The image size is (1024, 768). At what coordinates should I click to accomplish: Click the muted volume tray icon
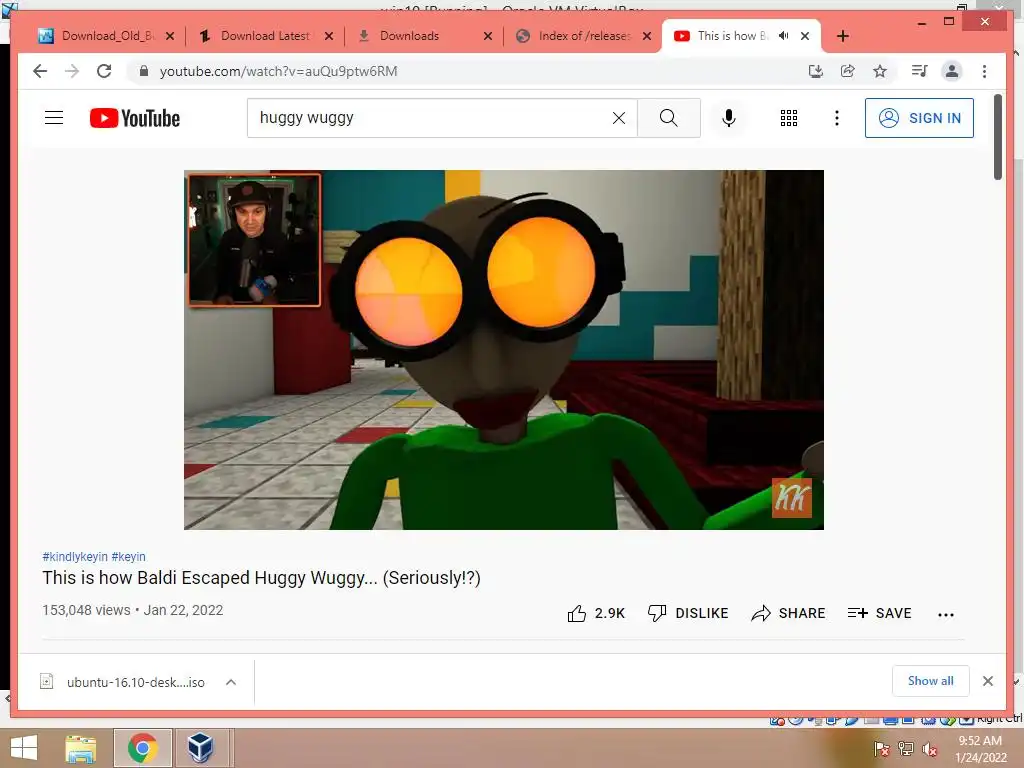tap(929, 750)
